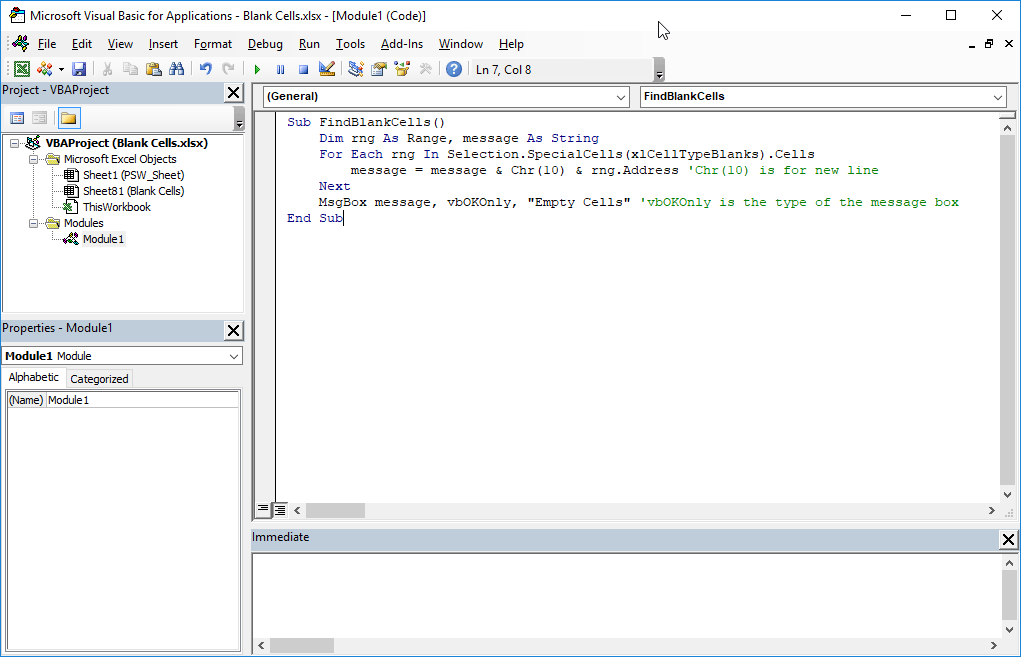Click the VBA icon left of File menu

[x=21, y=44]
